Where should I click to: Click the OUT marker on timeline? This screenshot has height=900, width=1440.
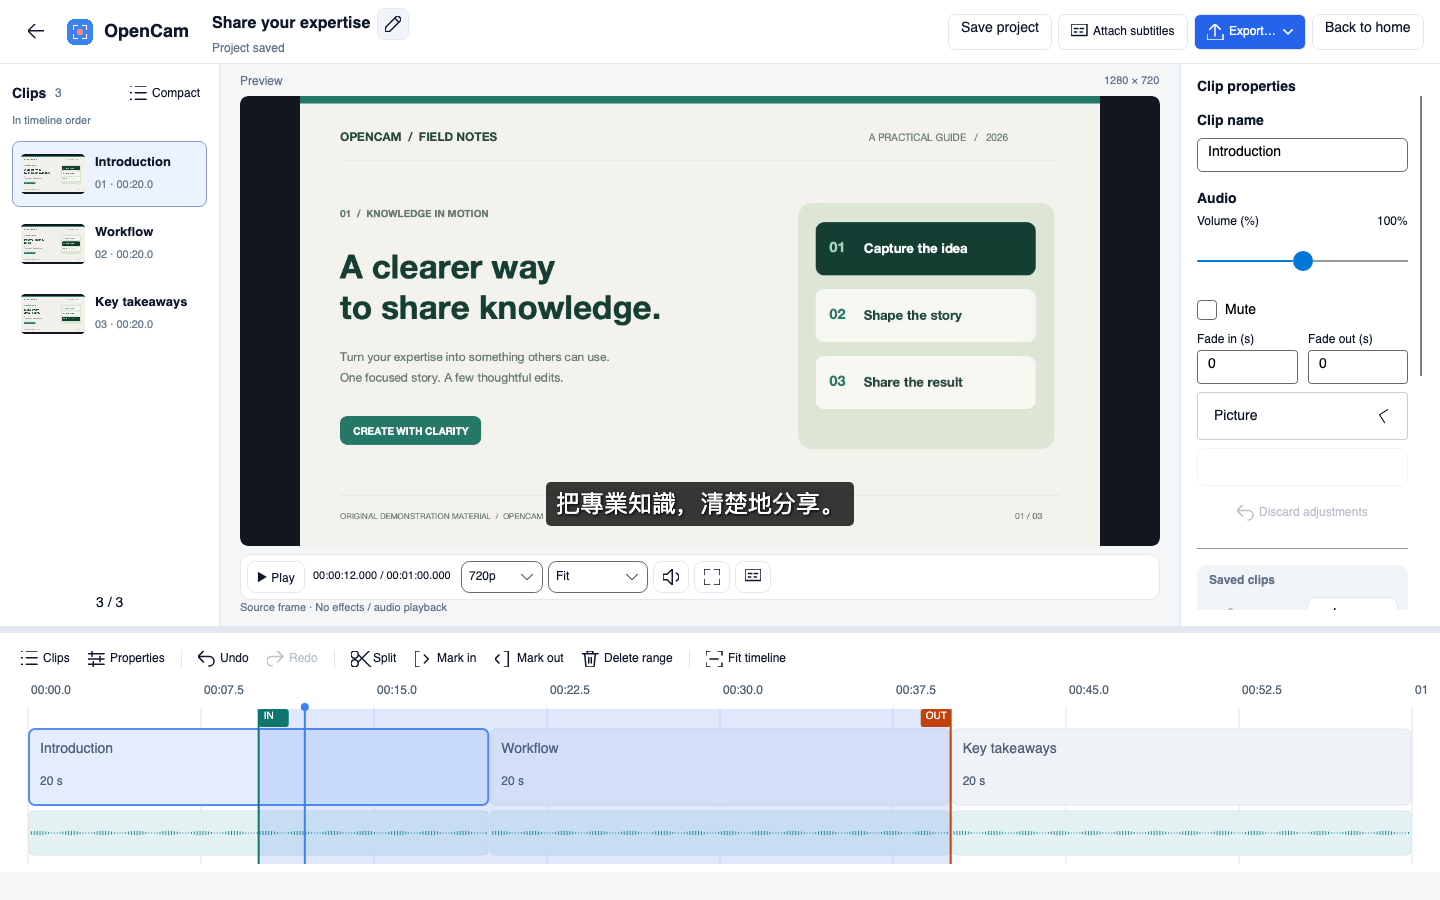point(935,717)
